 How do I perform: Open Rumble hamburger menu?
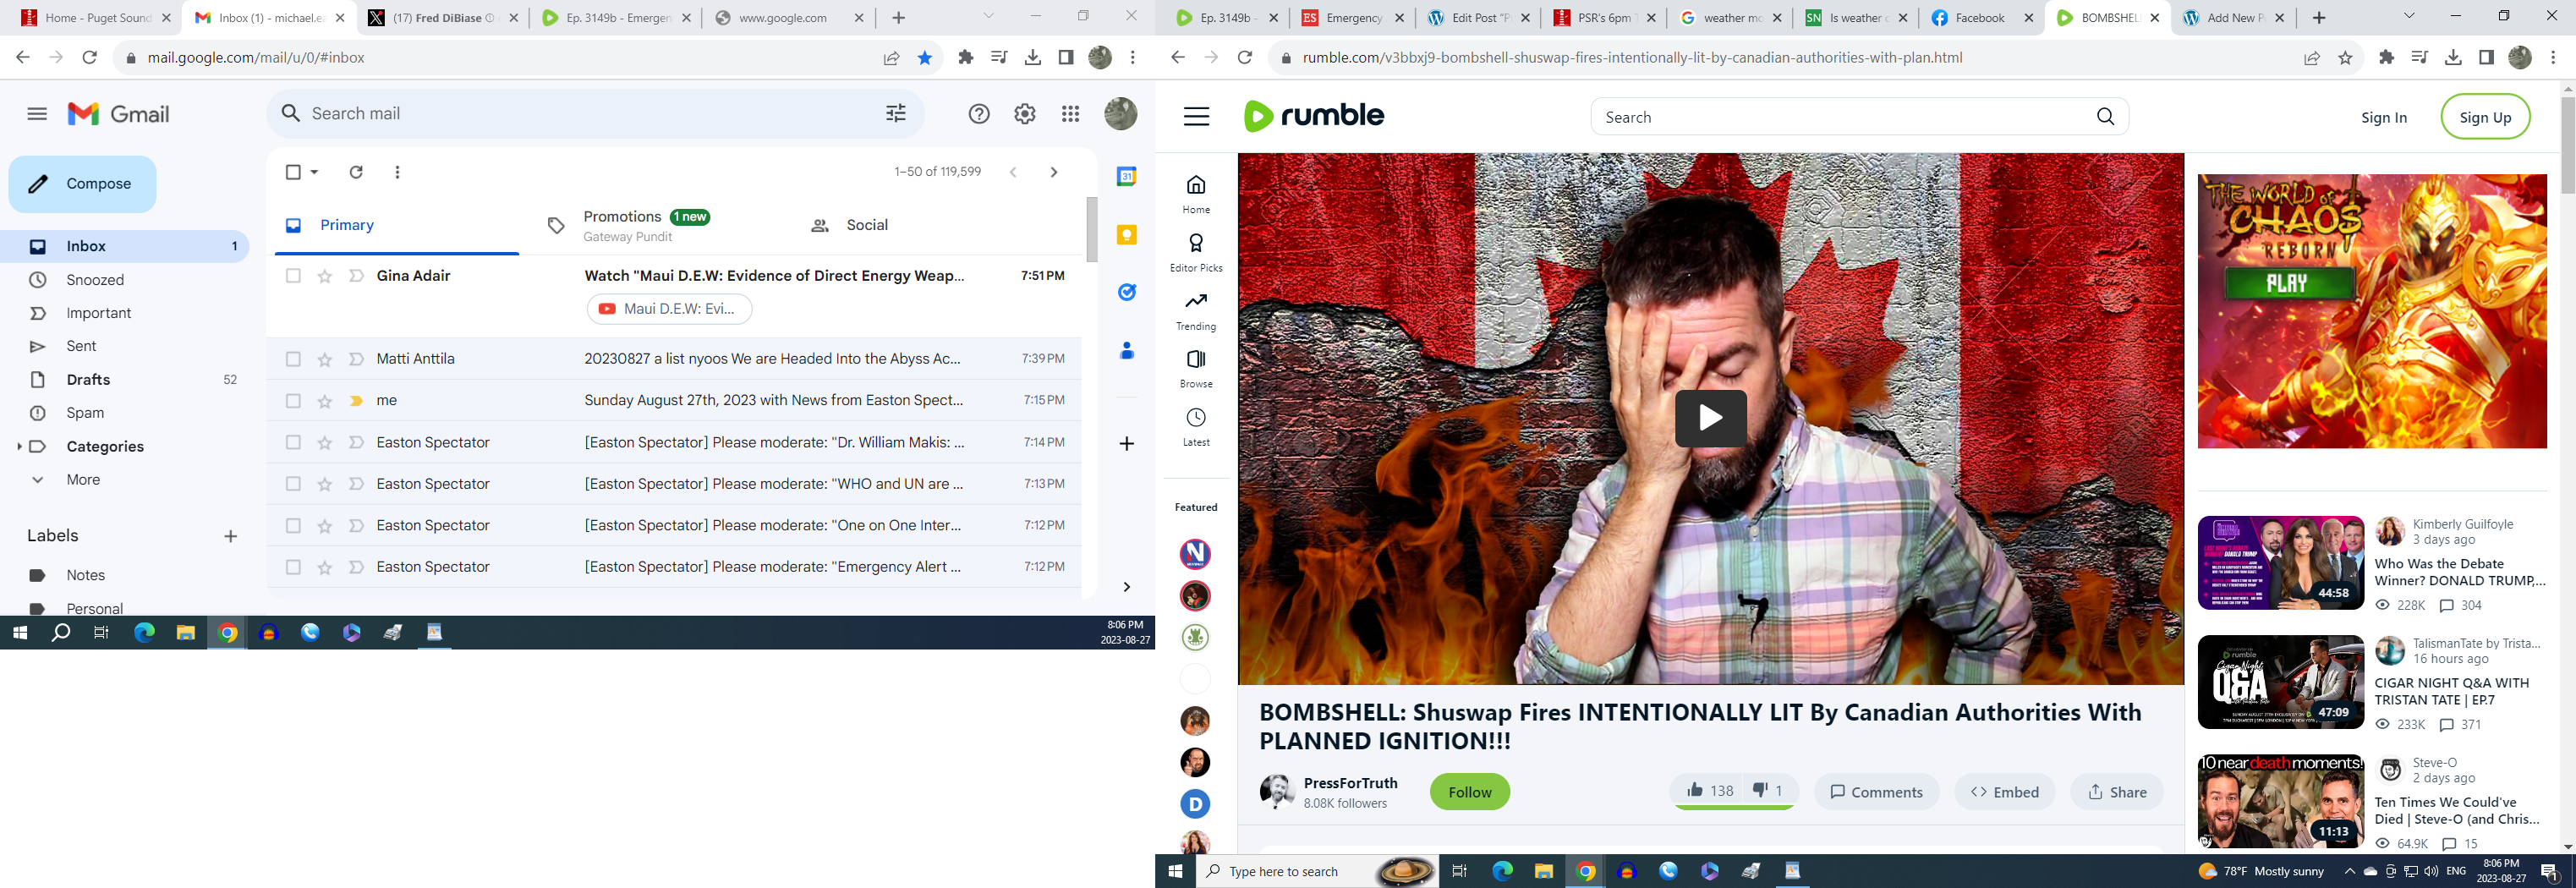point(1196,117)
